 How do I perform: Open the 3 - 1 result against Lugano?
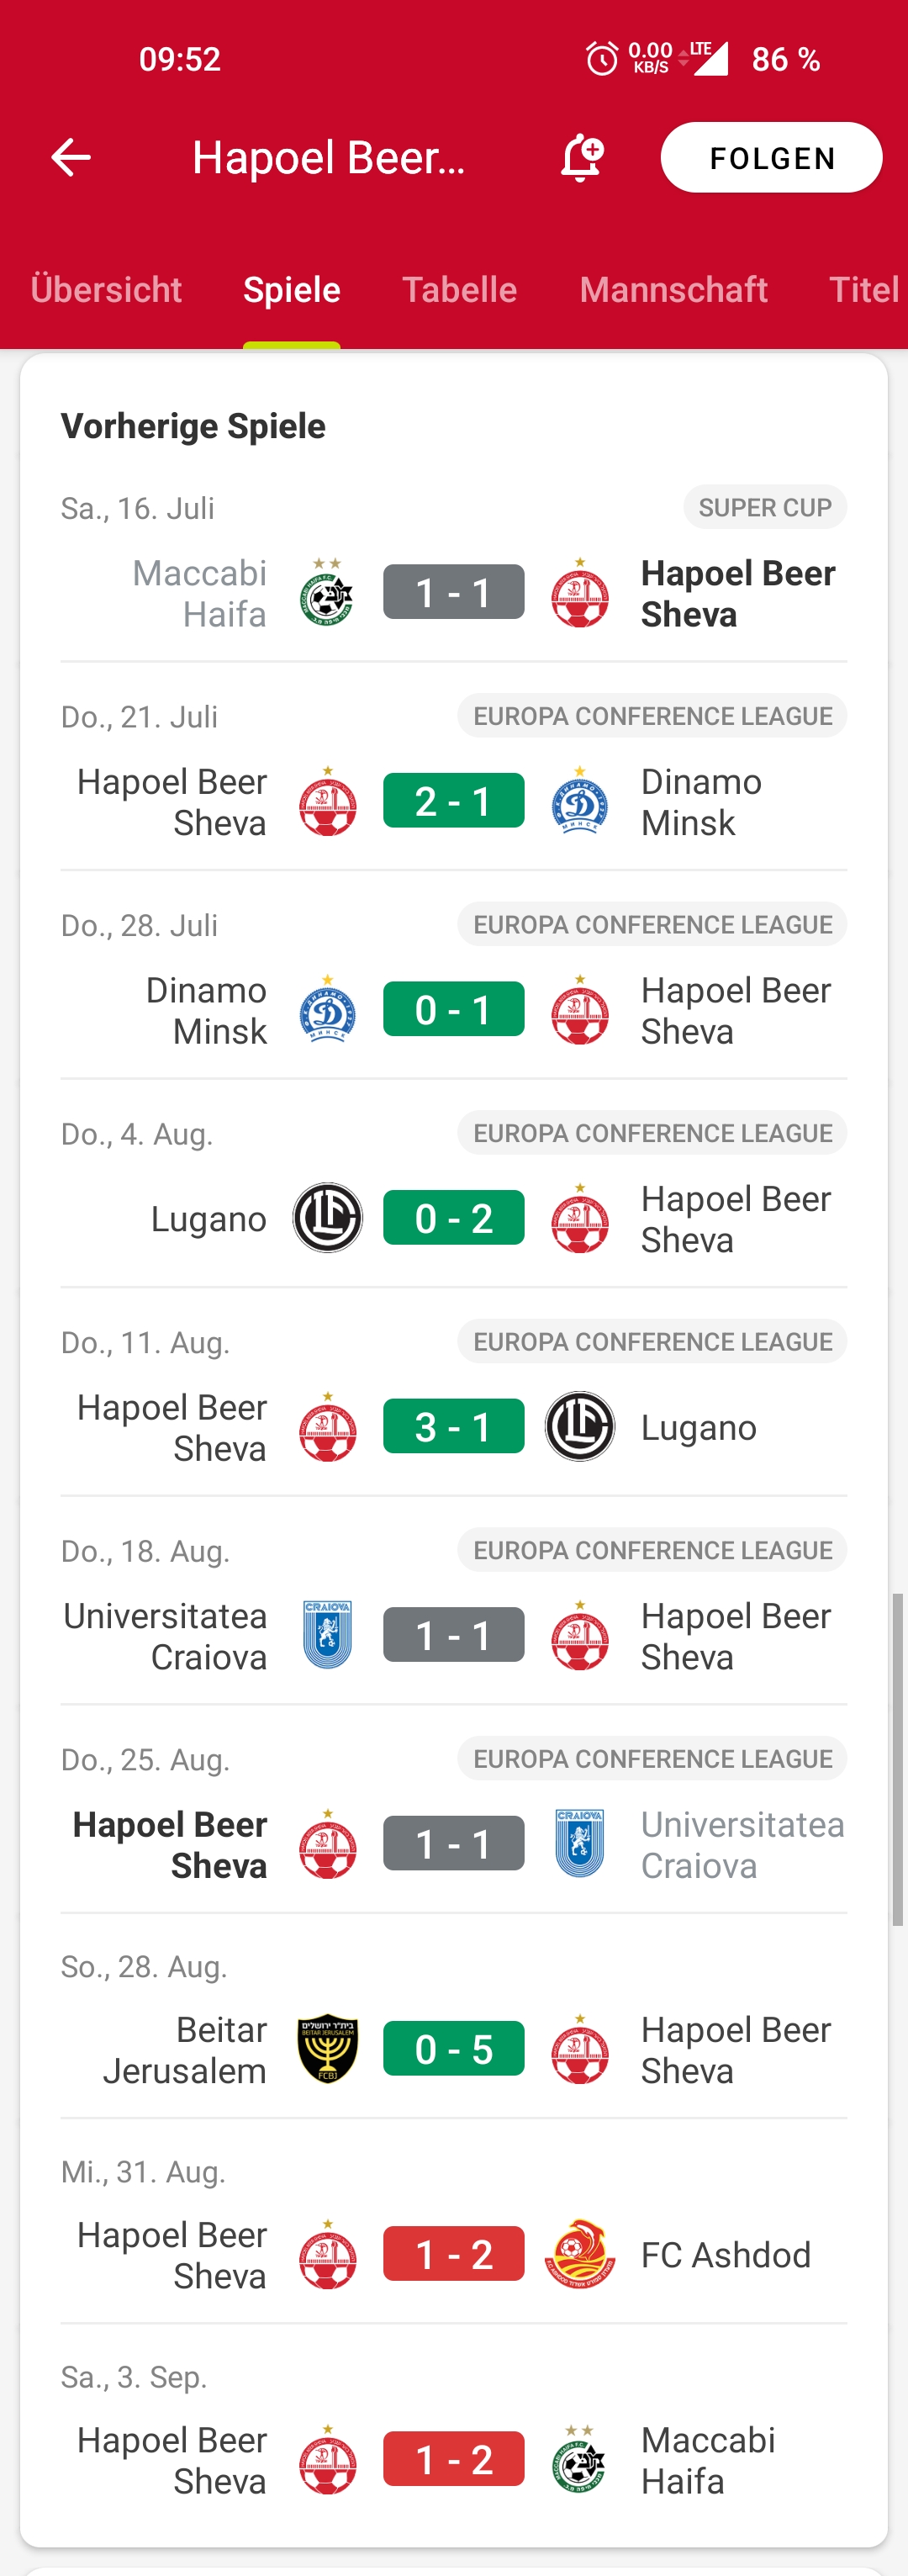[453, 1427]
